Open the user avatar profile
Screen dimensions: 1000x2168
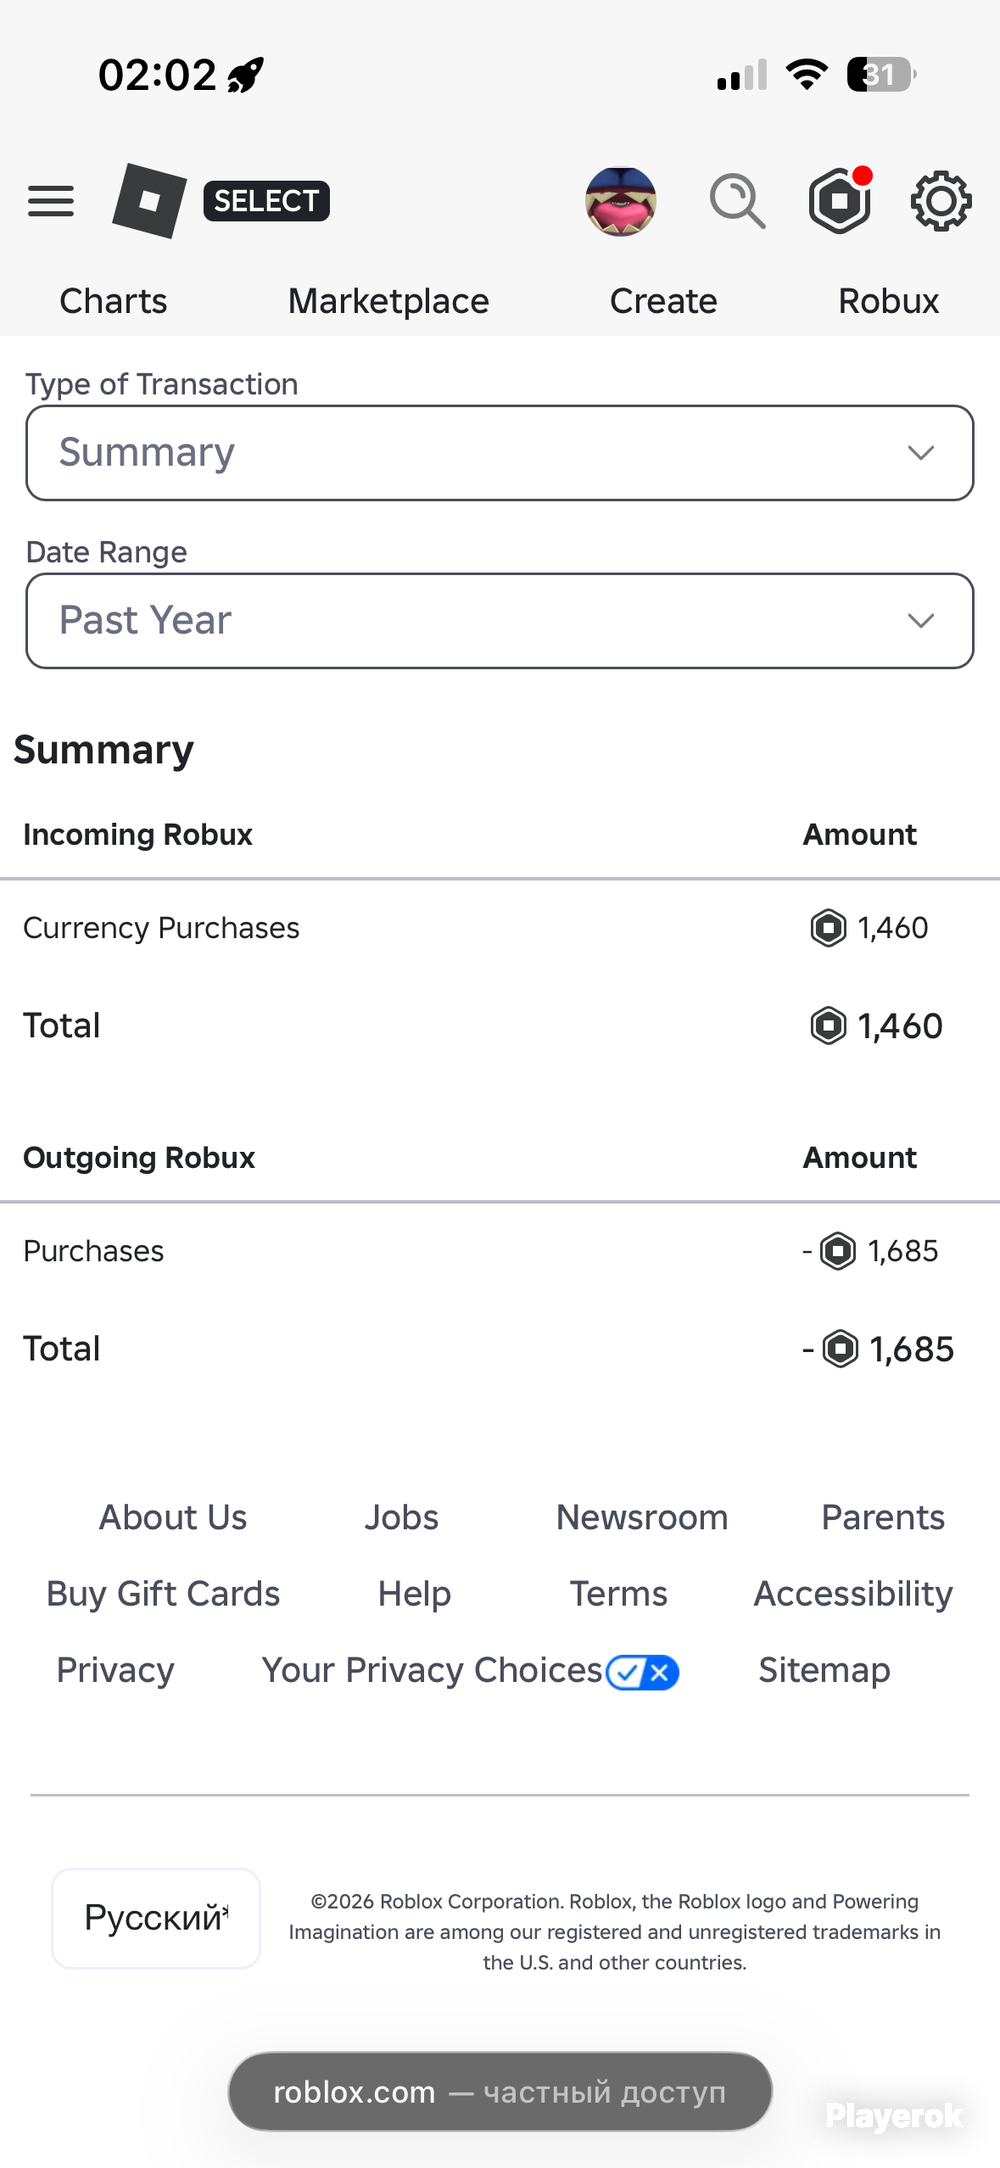point(621,201)
